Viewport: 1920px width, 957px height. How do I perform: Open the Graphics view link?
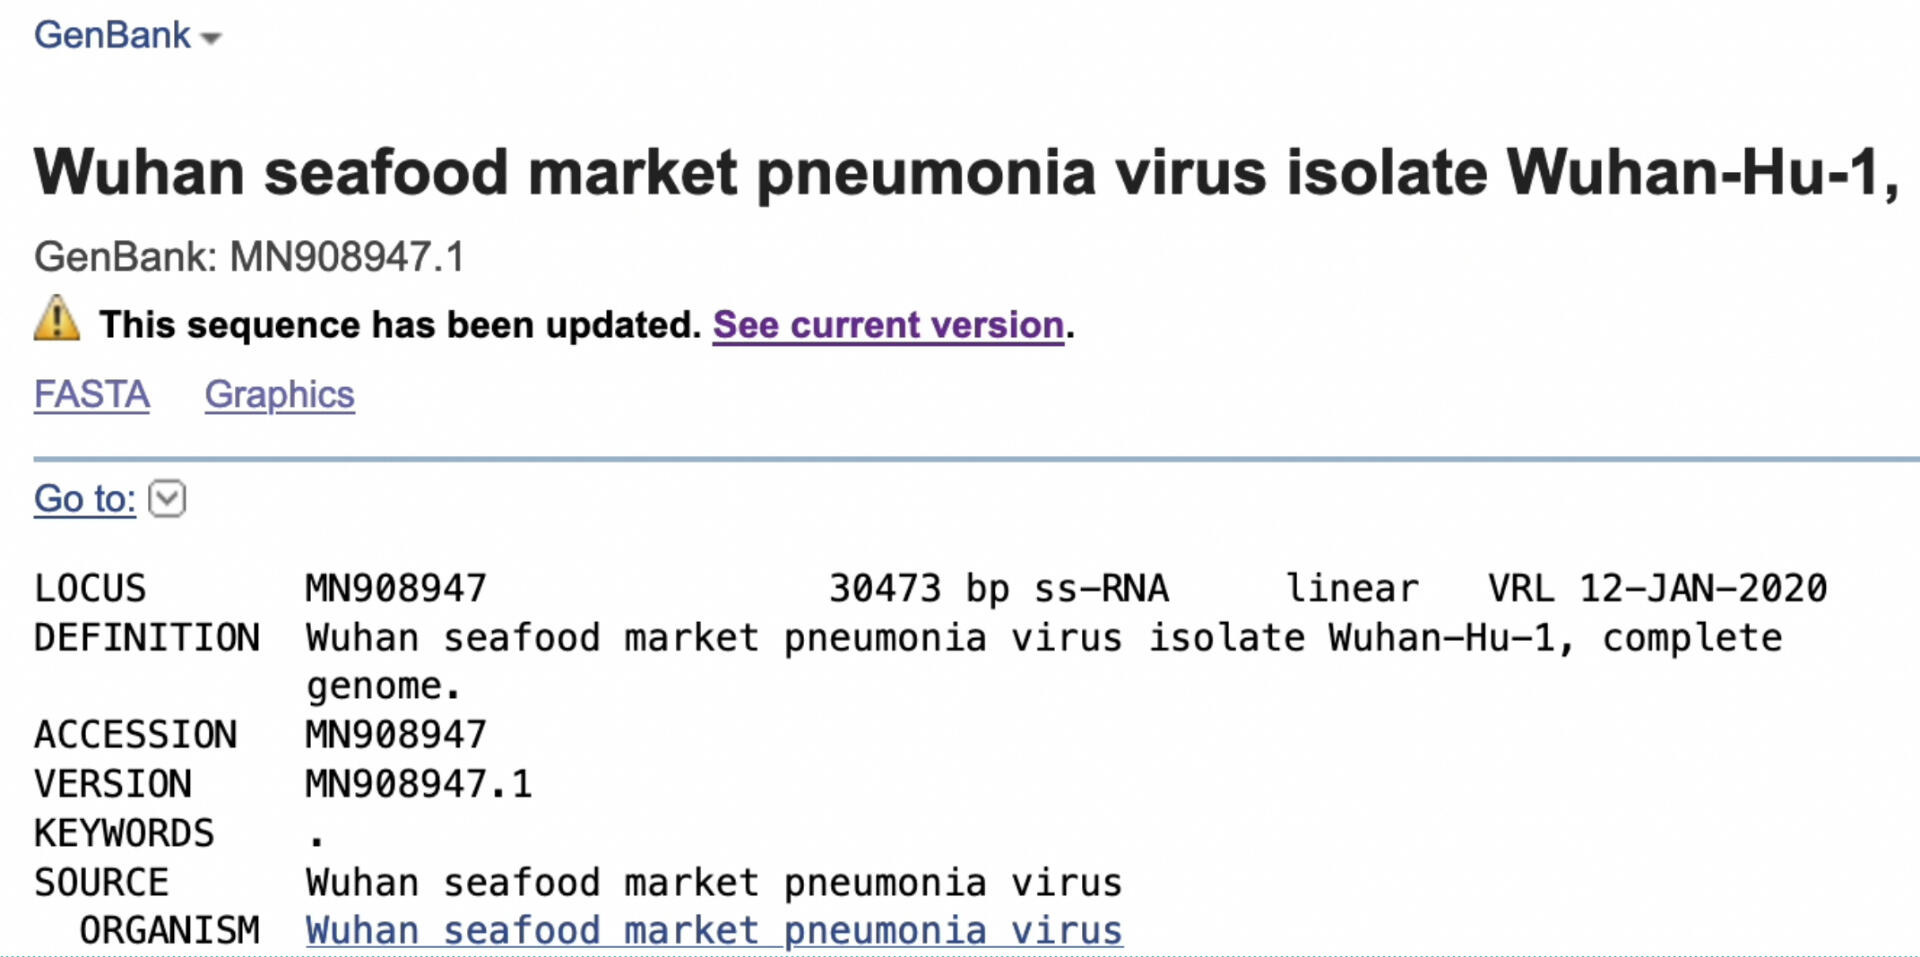(x=279, y=395)
